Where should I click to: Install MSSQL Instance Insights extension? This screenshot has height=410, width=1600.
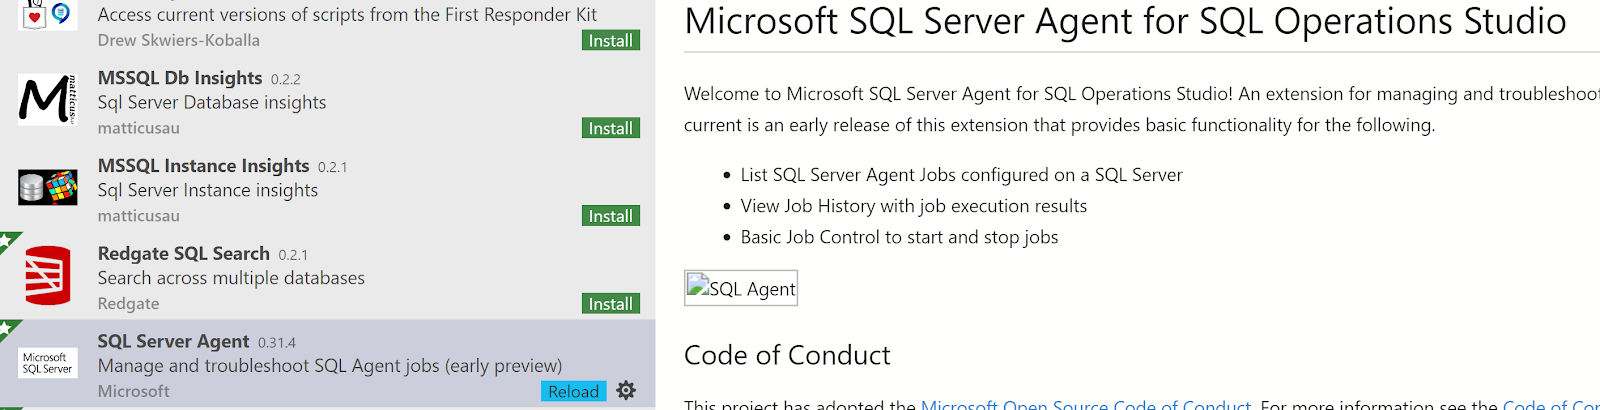click(x=610, y=216)
